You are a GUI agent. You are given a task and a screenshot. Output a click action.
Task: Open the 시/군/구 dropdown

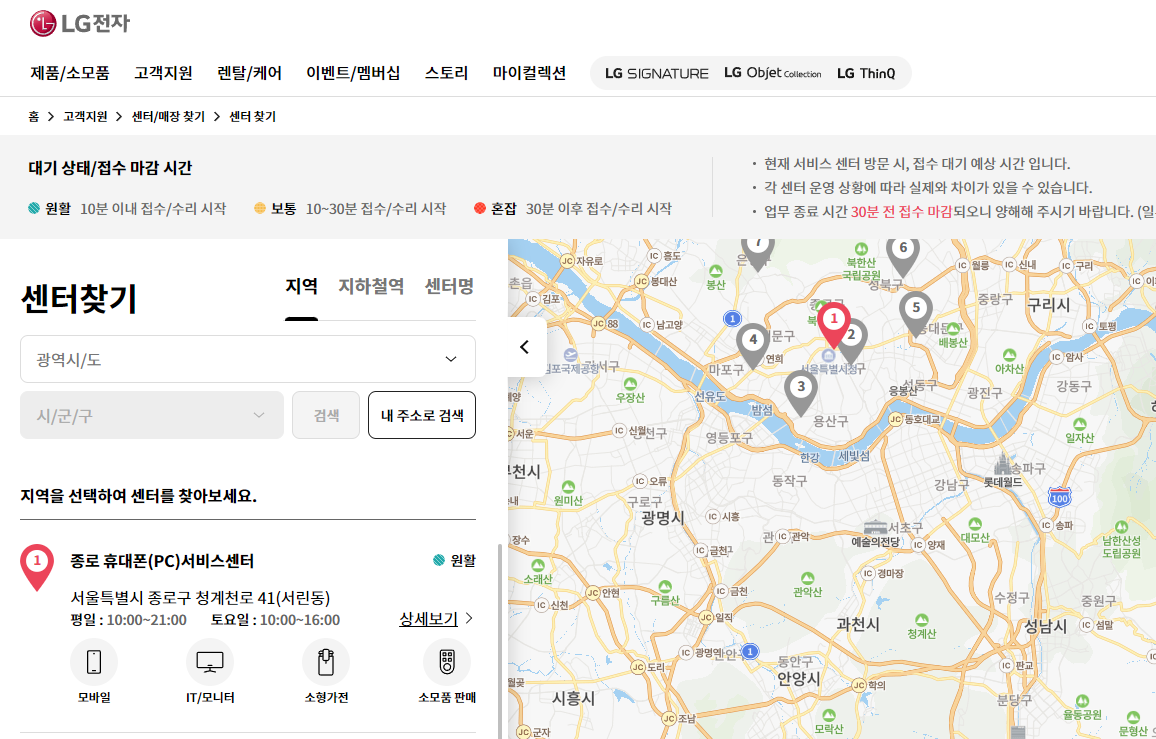(152, 415)
